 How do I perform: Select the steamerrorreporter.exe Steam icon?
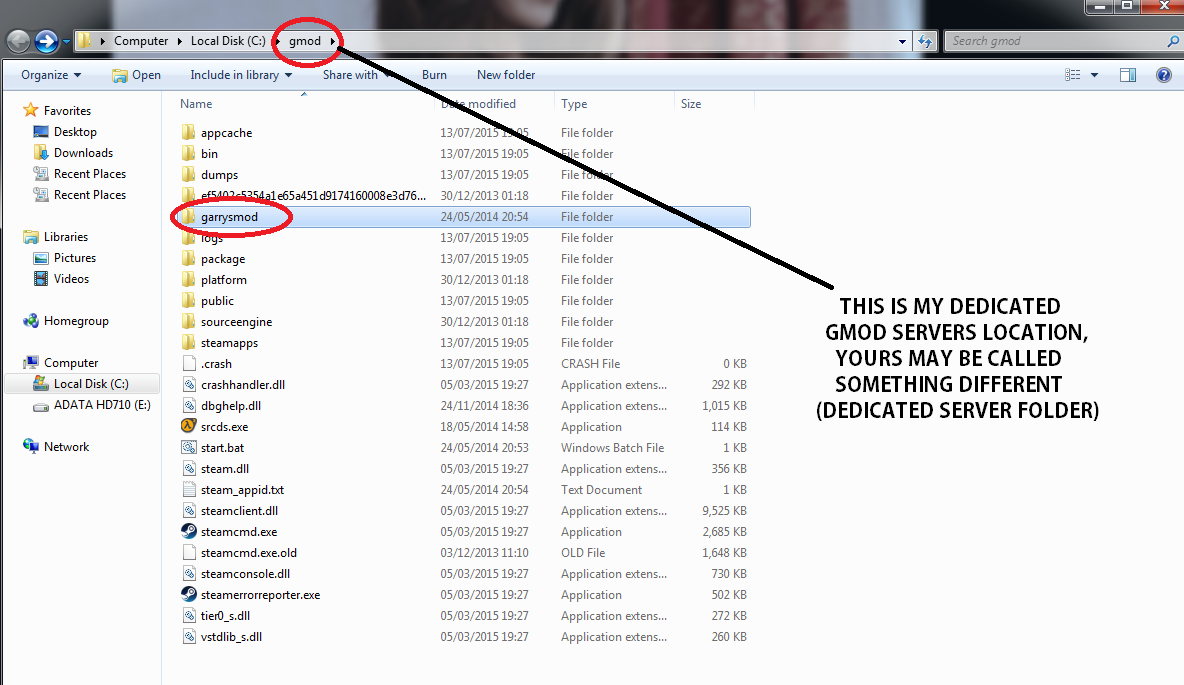pyautogui.click(x=189, y=594)
